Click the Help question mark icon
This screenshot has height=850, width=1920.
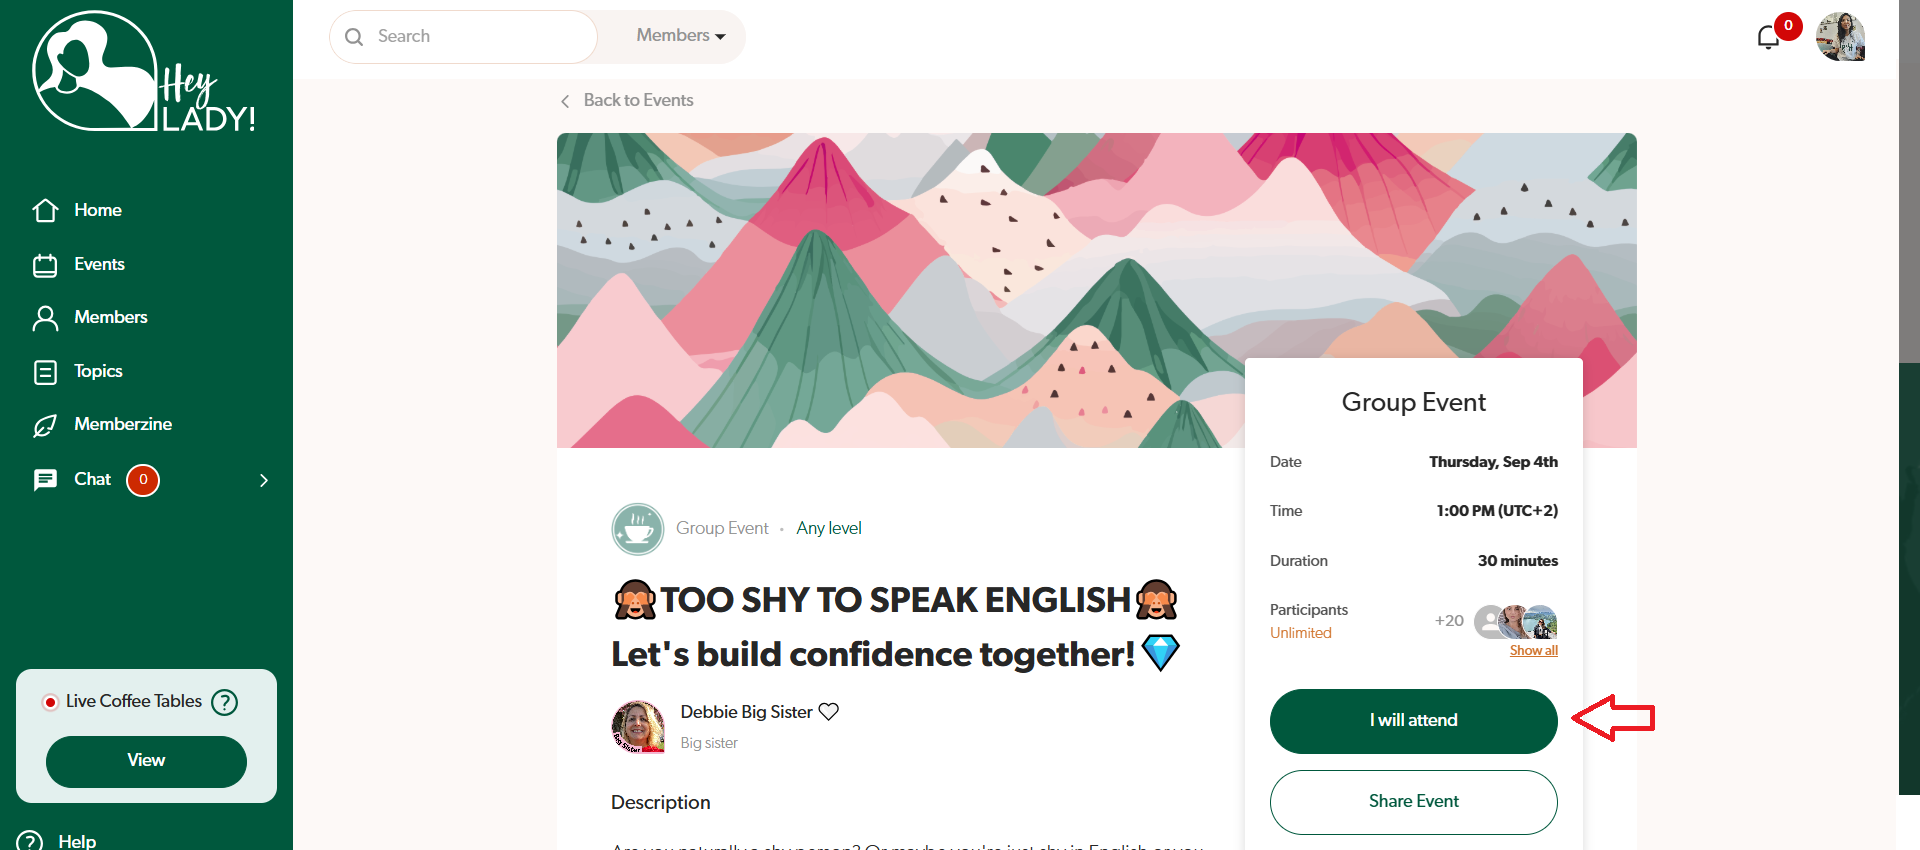[x=30, y=841]
